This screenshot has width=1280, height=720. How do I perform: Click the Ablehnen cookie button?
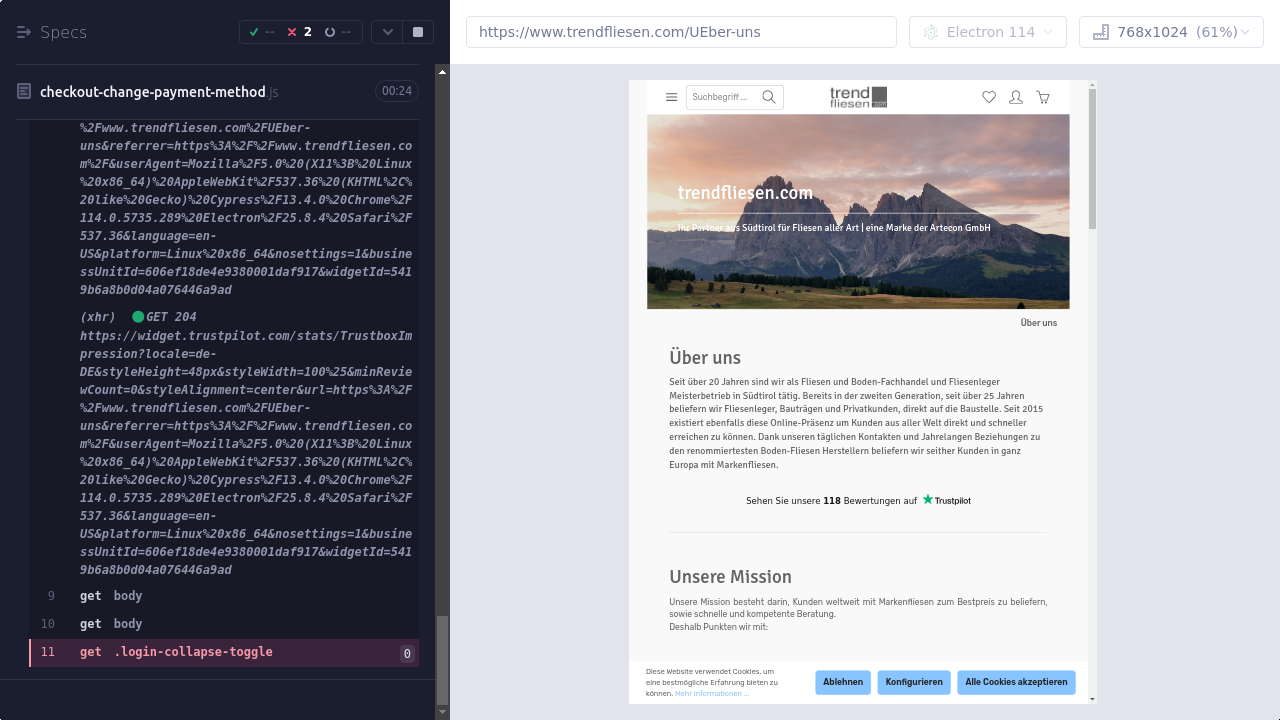coord(843,682)
